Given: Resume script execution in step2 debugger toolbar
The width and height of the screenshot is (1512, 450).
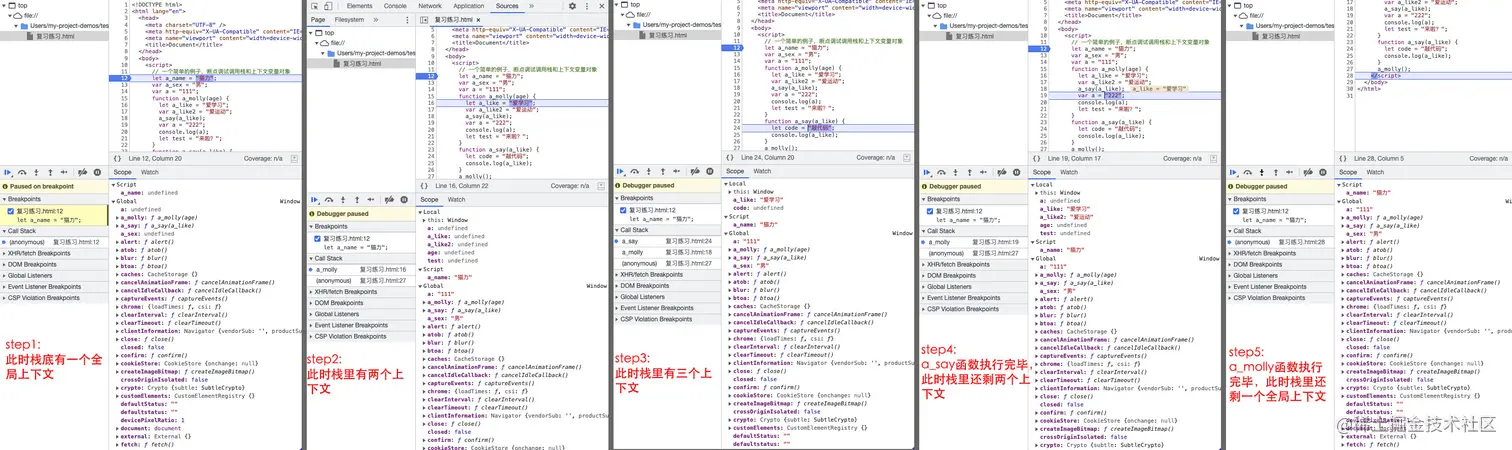Looking at the screenshot, I should pyautogui.click(x=314, y=200).
